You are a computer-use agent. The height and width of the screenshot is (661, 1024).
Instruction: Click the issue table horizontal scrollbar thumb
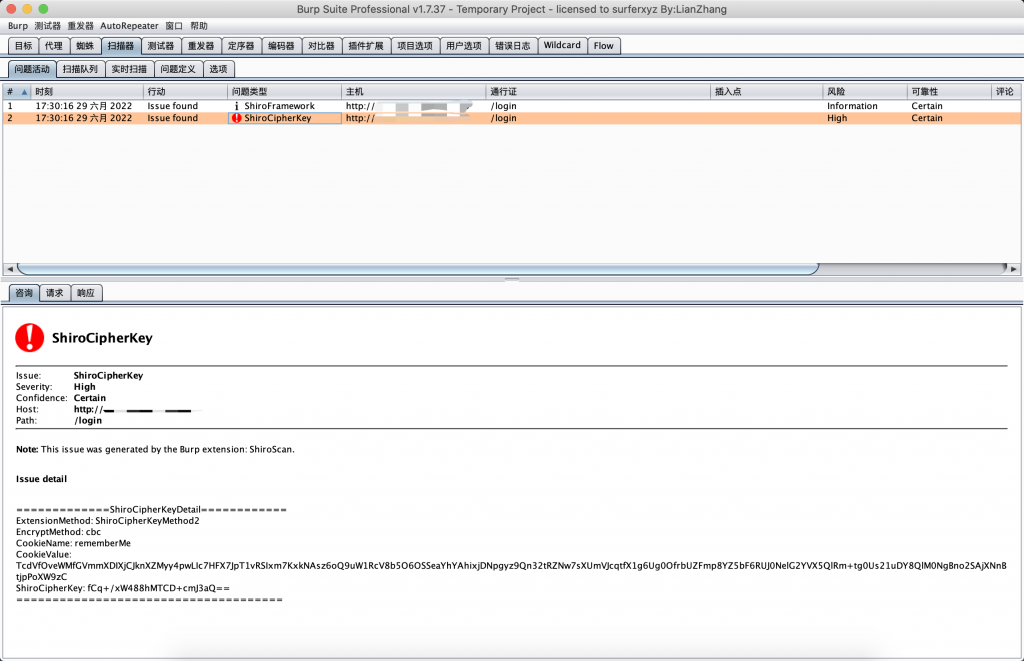(x=418, y=268)
